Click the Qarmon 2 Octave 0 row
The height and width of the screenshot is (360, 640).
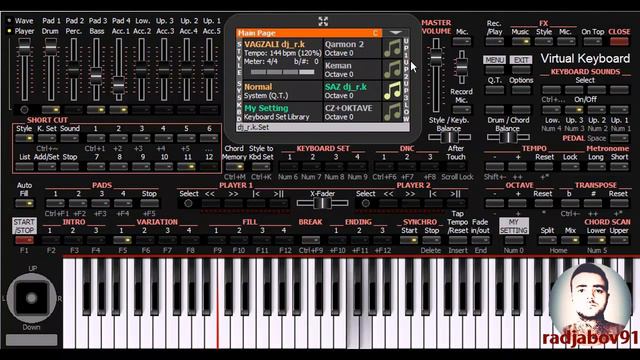click(x=352, y=48)
